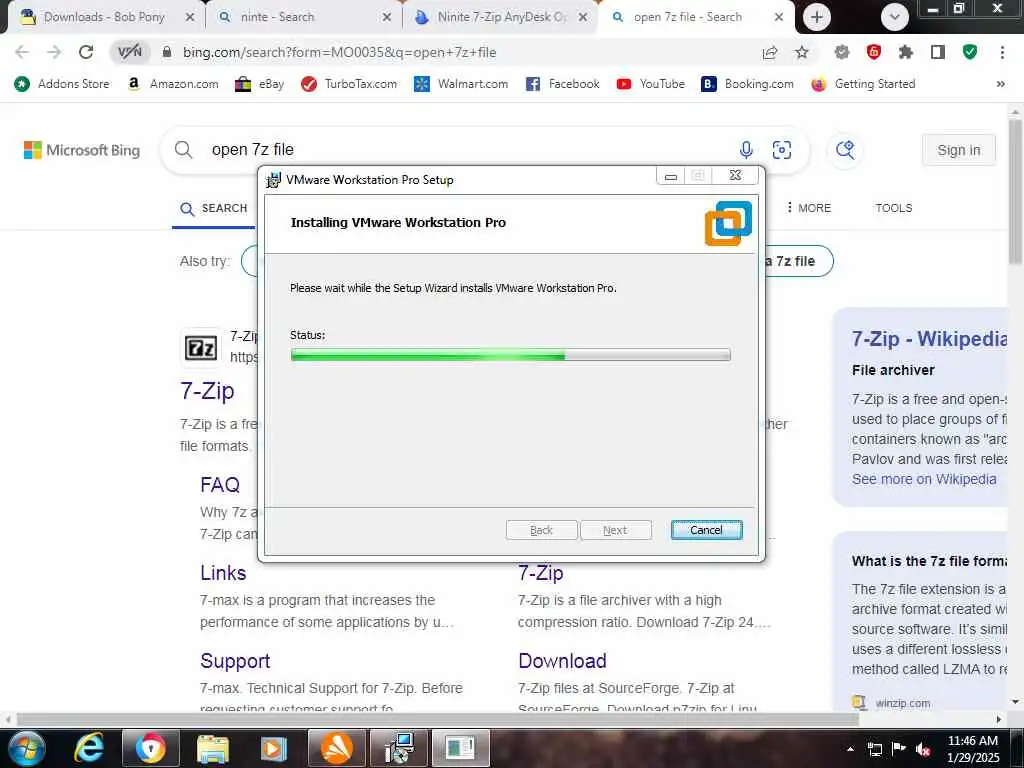Screen dimensions: 1024x768
Task: Open Booking.com bookmark
Action: (747, 84)
